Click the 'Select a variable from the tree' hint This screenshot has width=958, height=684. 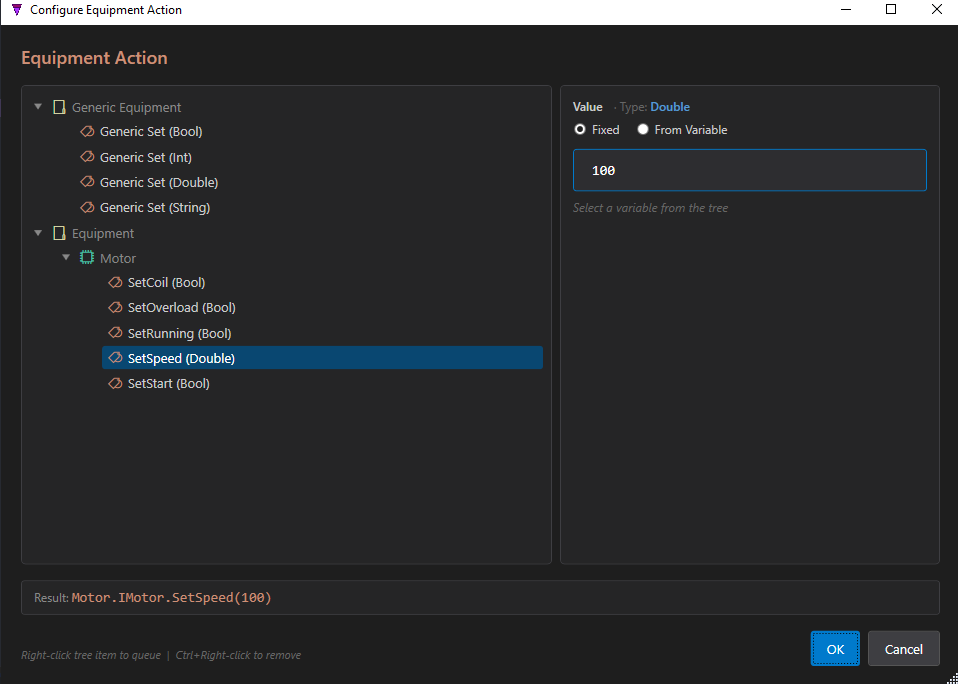(x=651, y=208)
